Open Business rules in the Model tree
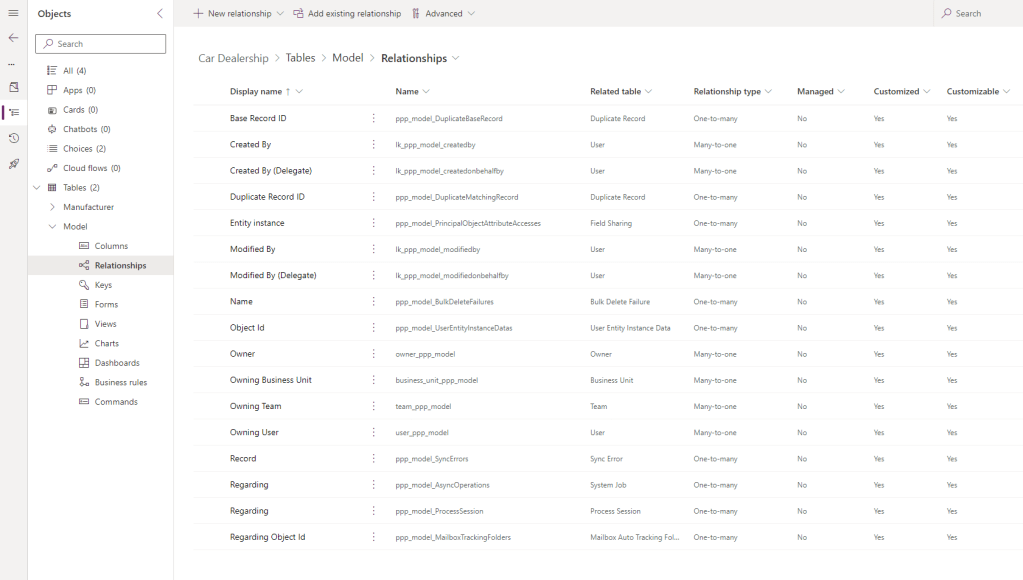Image resolution: width=1023 pixels, height=580 pixels. click(x=120, y=382)
